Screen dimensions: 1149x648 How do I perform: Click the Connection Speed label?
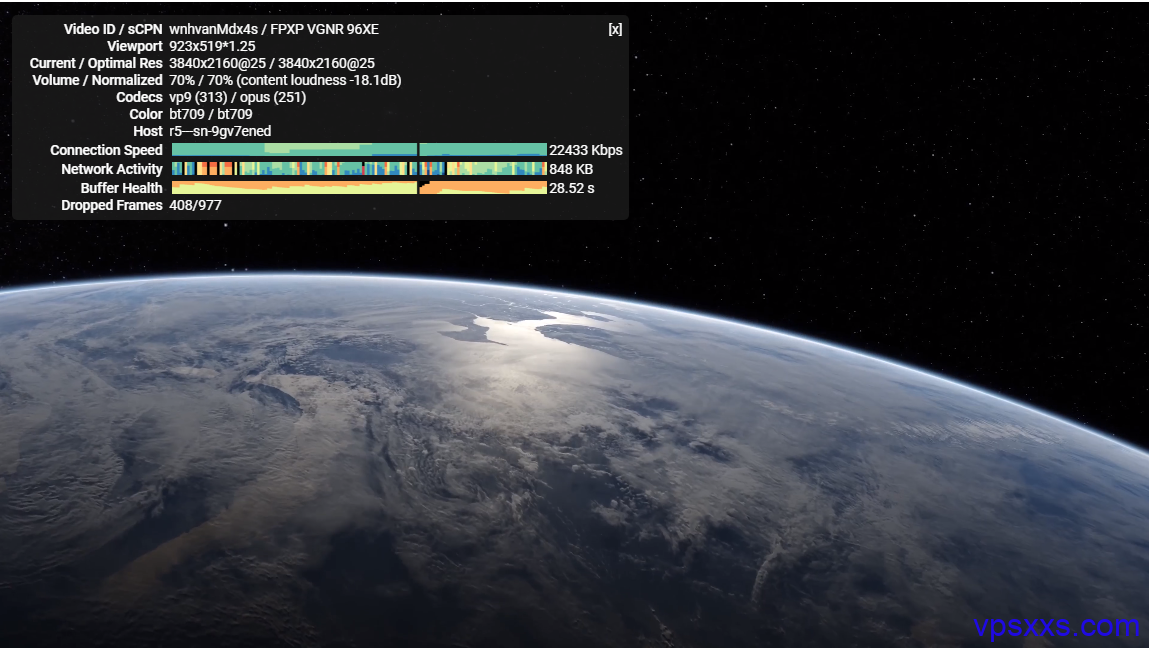(x=106, y=150)
